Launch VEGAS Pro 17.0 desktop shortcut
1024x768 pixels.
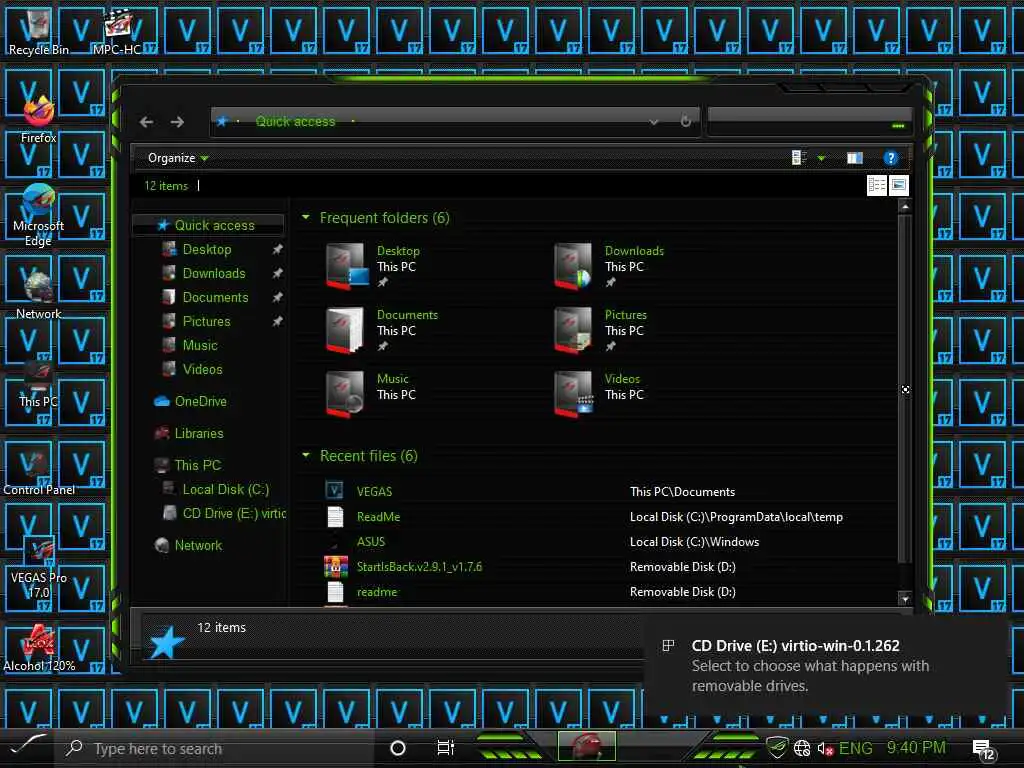pyautogui.click(x=39, y=568)
